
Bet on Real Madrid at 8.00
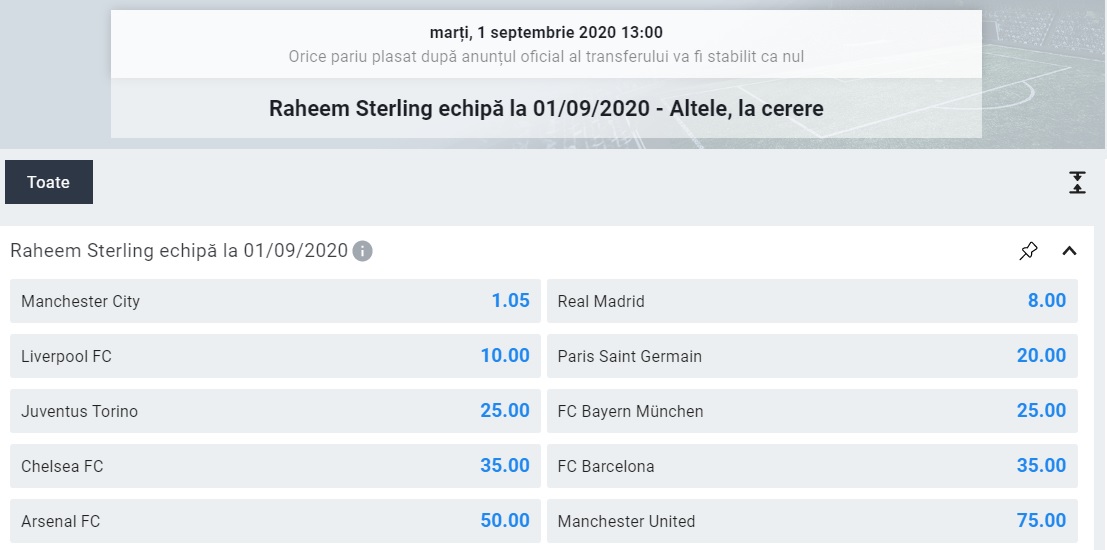pyautogui.click(x=812, y=301)
